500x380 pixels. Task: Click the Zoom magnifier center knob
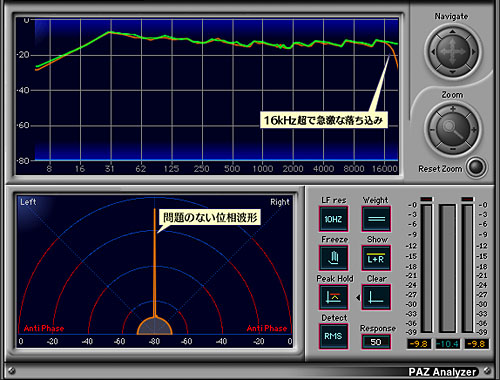click(x=453, y=129)
